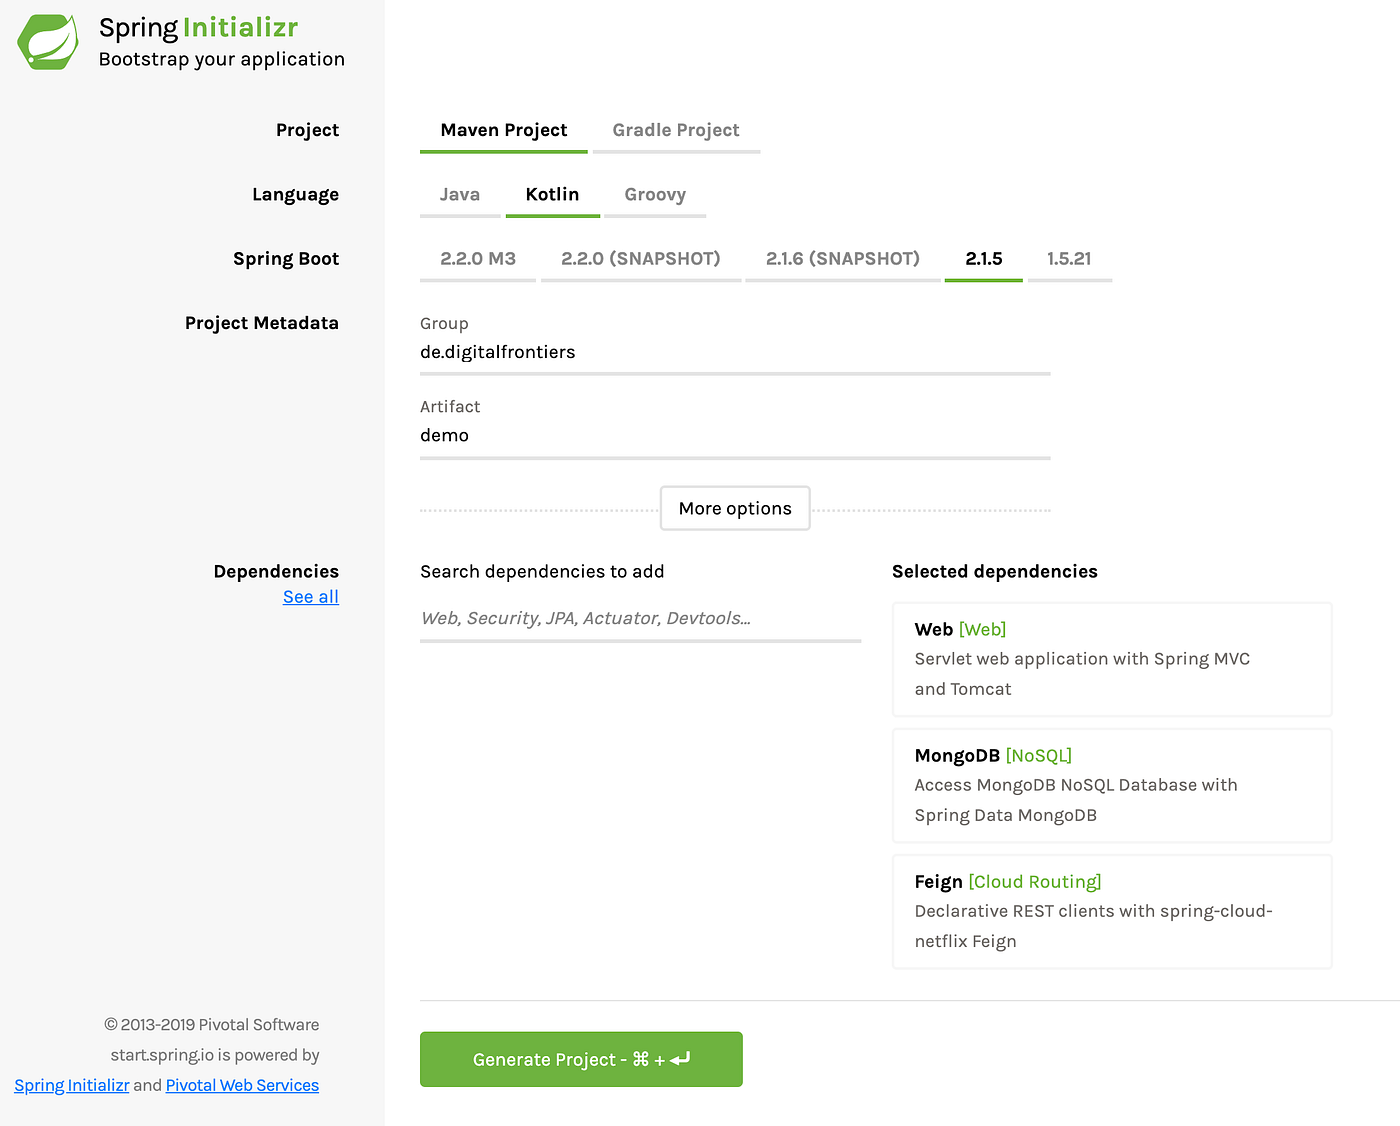Select Groovy as the language
1400x1126 pixels.
[655, 194]
